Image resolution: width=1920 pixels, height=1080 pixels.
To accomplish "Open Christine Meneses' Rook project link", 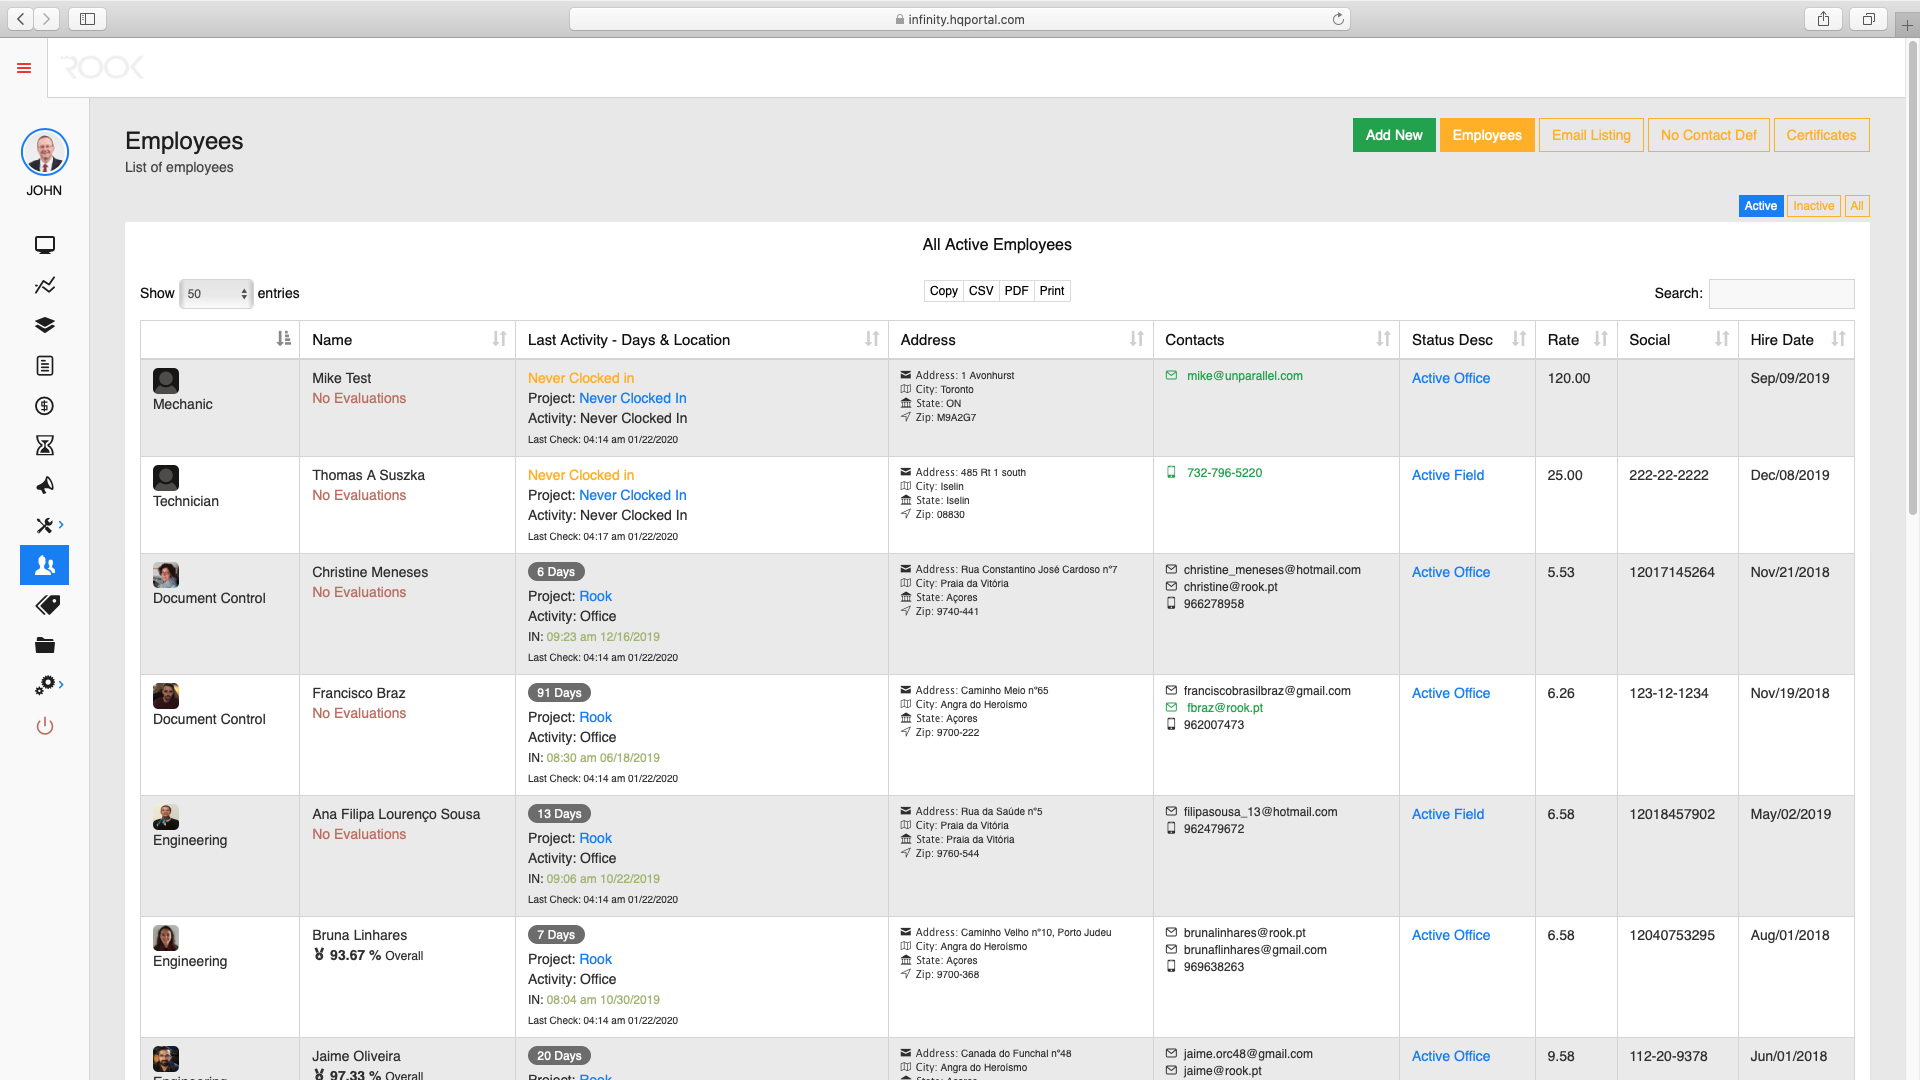I will (x=595, y=596).
